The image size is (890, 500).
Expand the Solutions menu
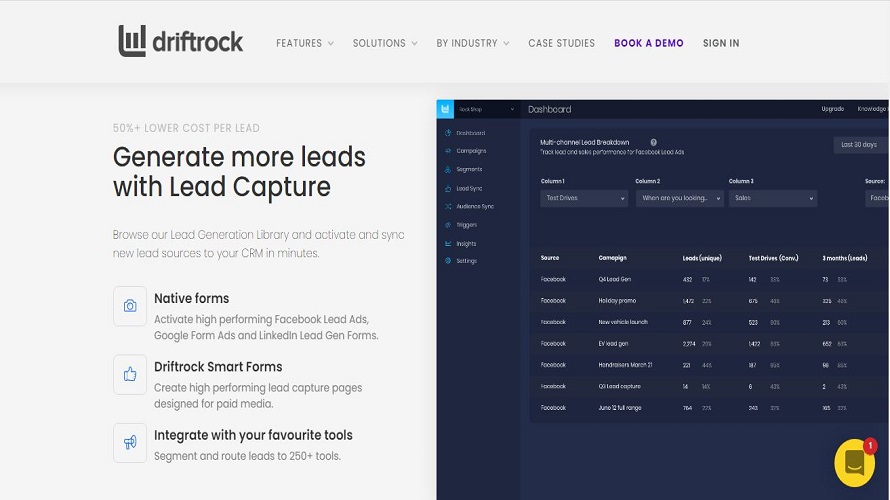click(385, 43)
